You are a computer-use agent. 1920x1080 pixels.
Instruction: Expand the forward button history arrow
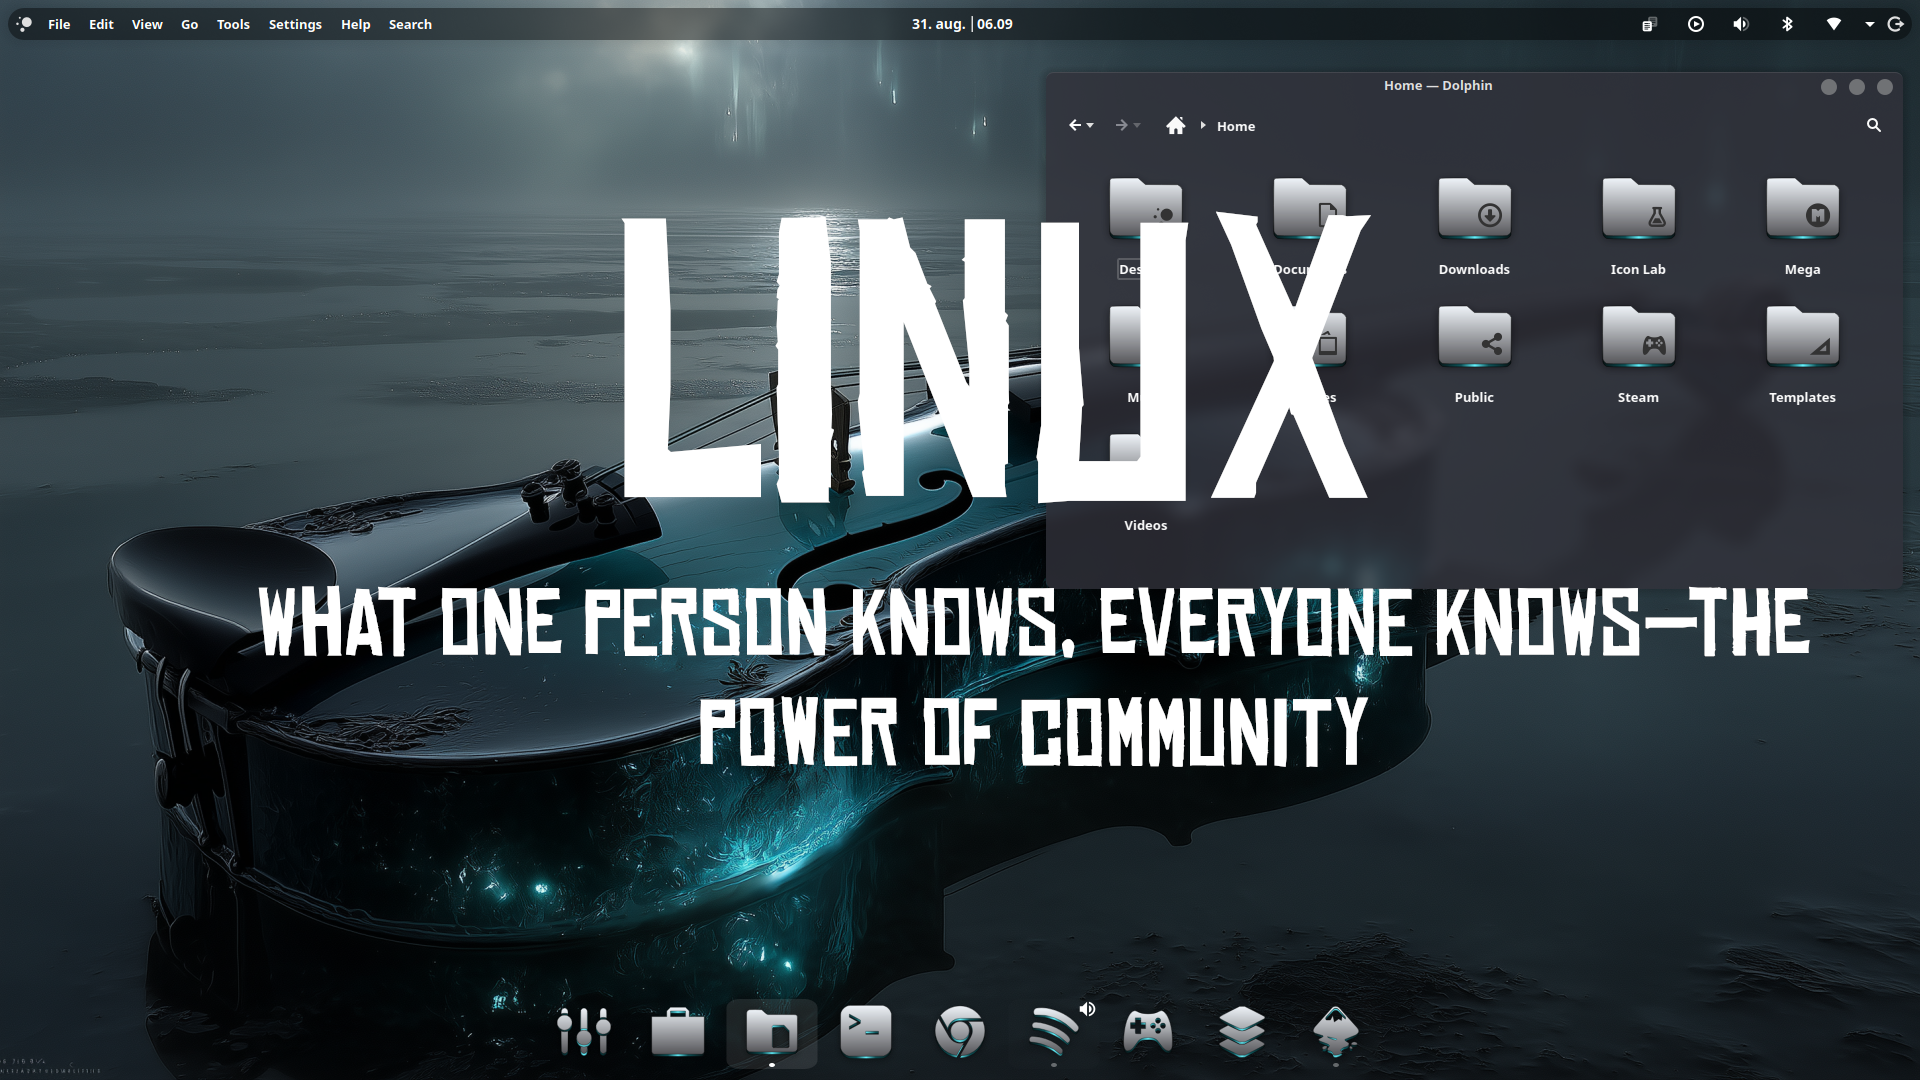click(1137, 126)
